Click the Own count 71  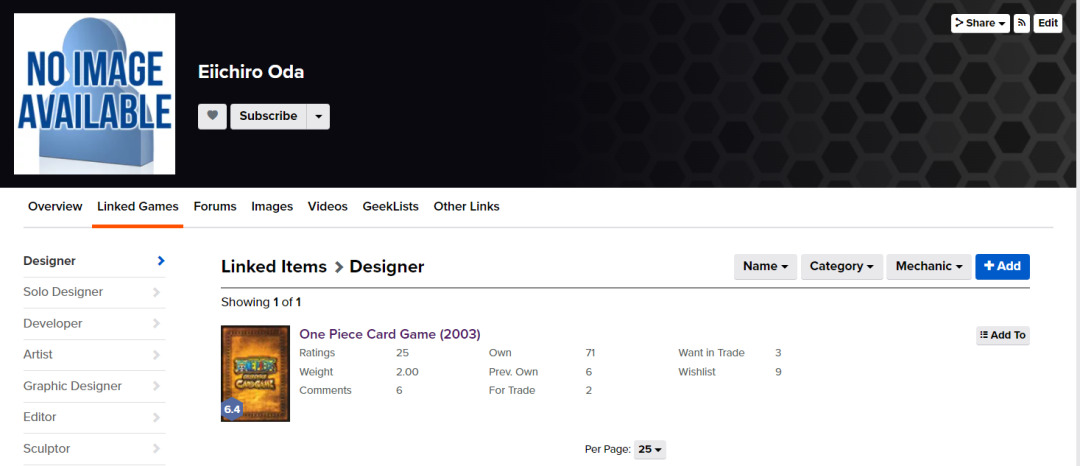click(x=590, y=353)
